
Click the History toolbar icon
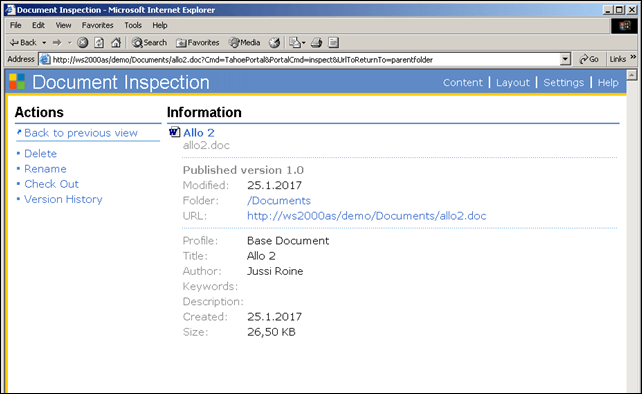[274, 43]
